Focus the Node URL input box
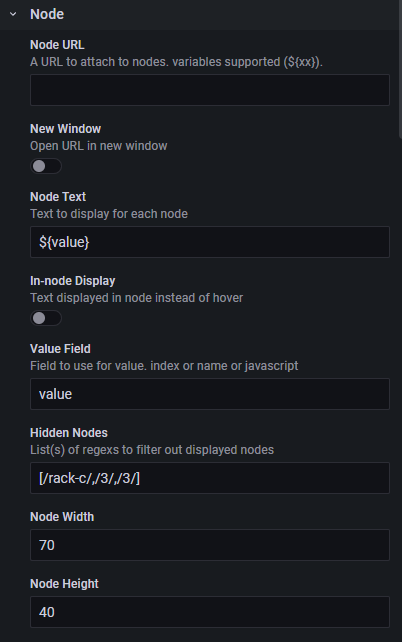This screenshot has height=642, width=402. pyautogui.click(x=210, y=90)
